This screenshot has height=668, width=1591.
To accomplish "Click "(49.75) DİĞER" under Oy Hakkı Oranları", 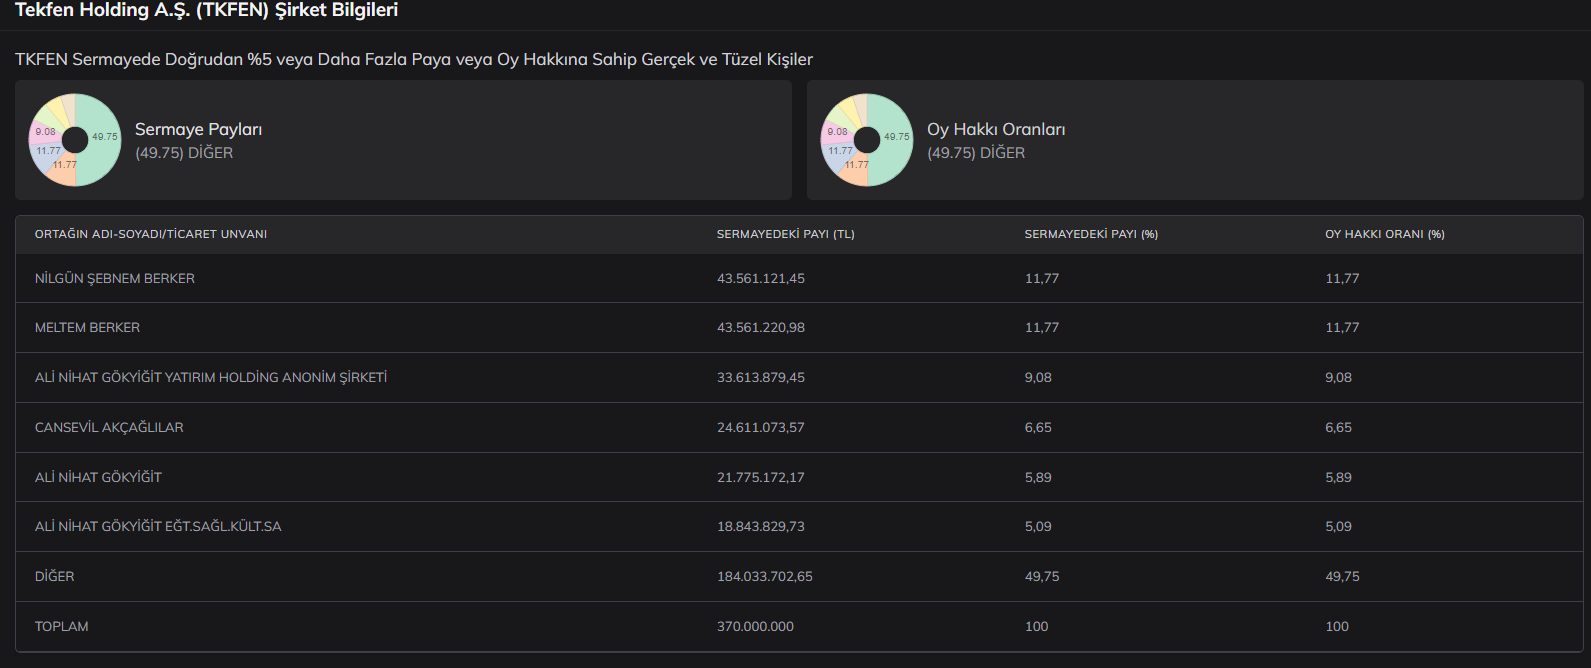I will [x=976, y=153].
